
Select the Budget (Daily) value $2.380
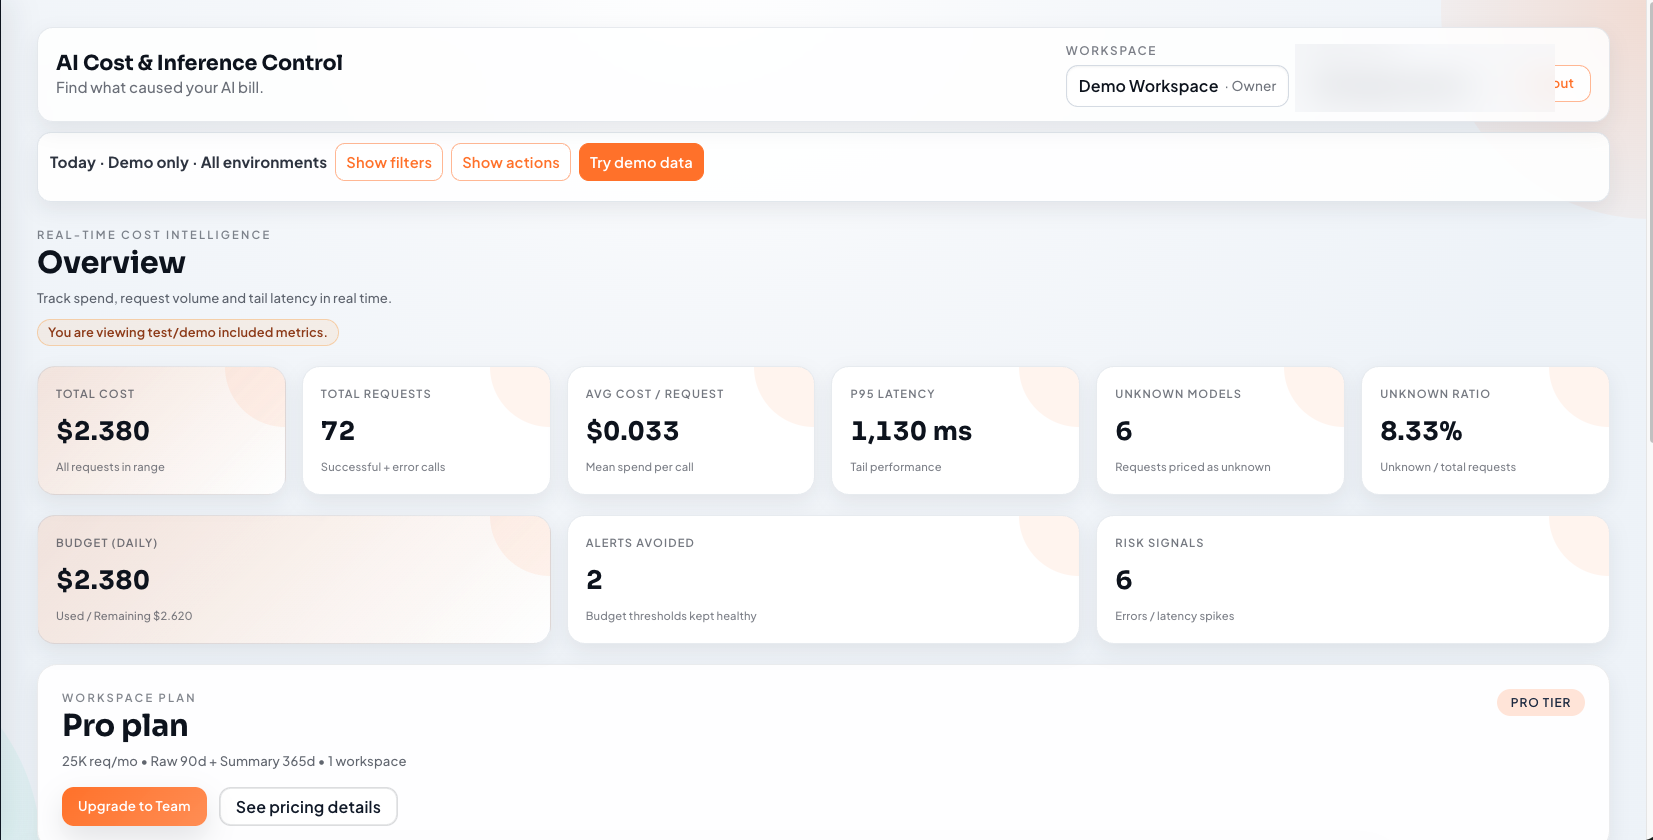click(103, 580)
